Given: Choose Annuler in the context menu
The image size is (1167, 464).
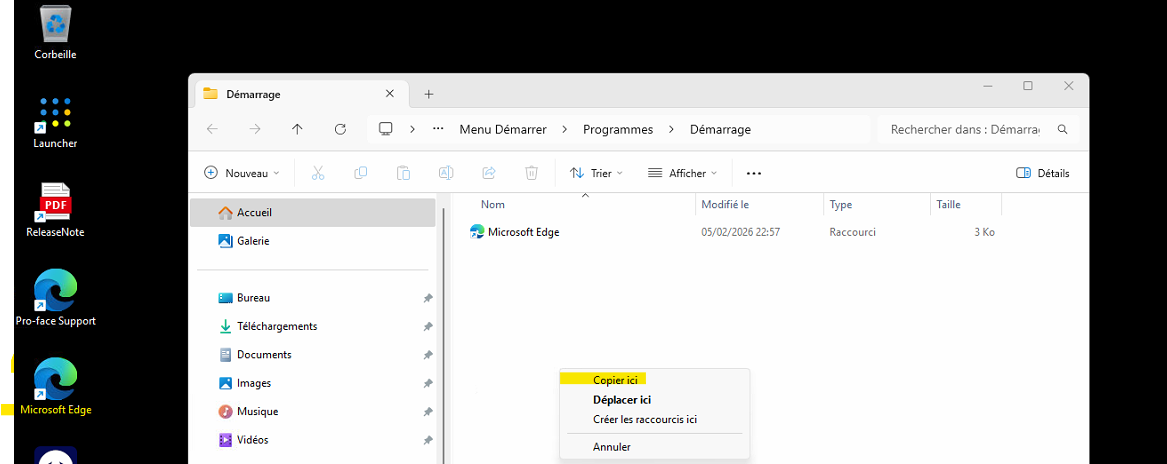Looking at the screenshot, I should pyautogui.click(x=654, y=447).
